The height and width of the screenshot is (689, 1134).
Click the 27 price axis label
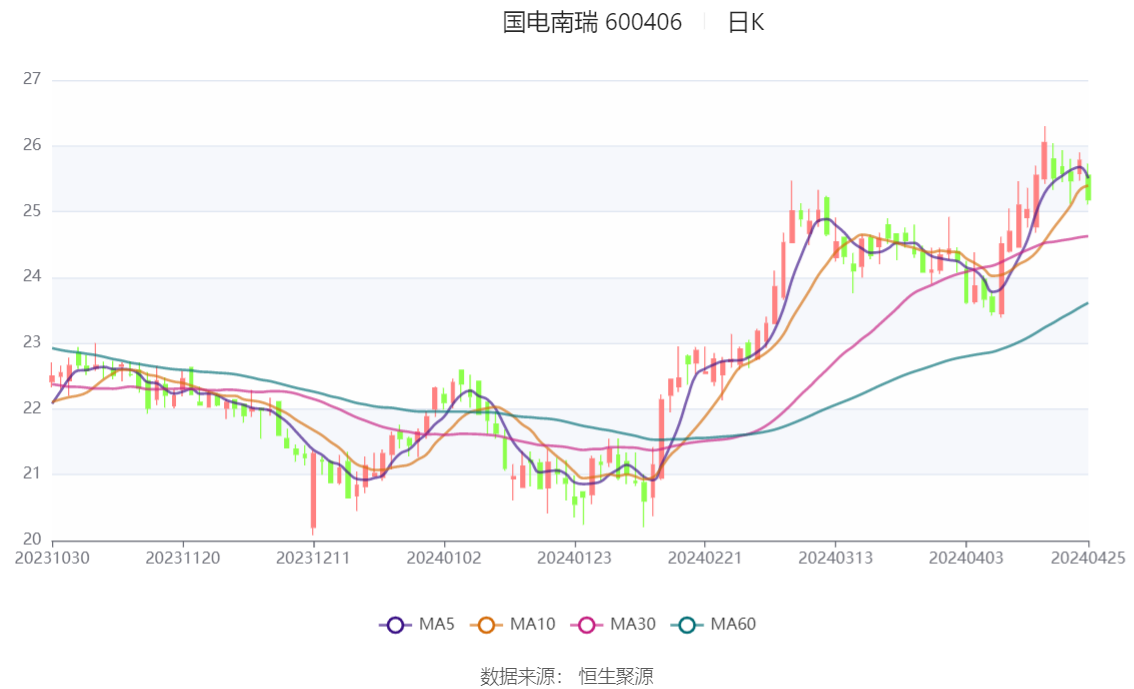coord(32,79)
